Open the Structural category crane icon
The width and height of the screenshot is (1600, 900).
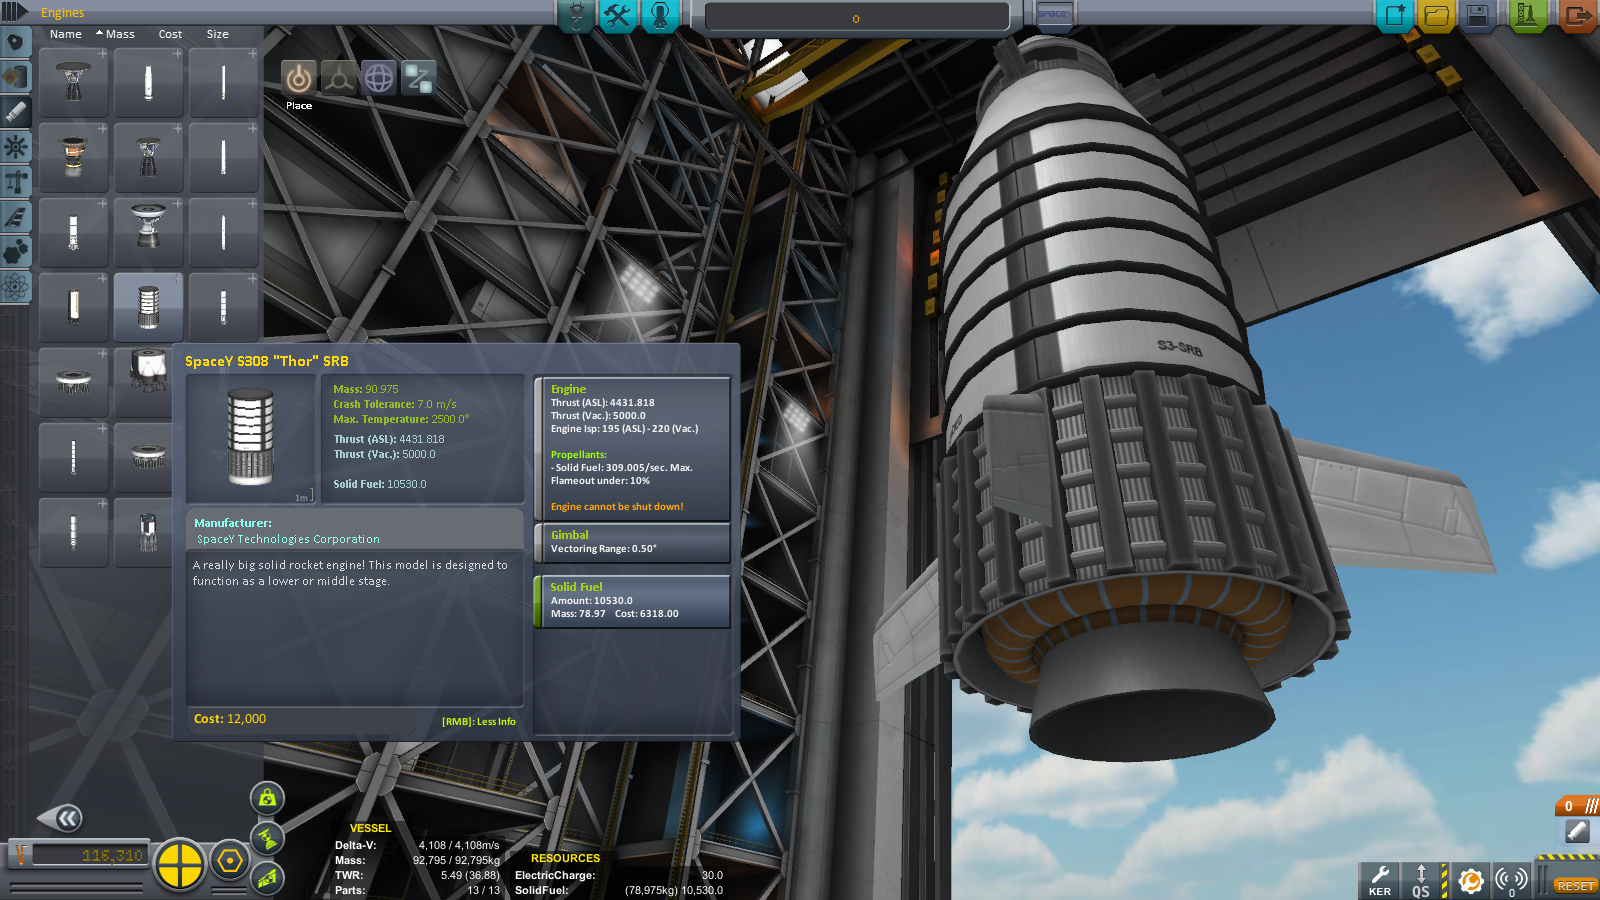click(x=16, y=182)
